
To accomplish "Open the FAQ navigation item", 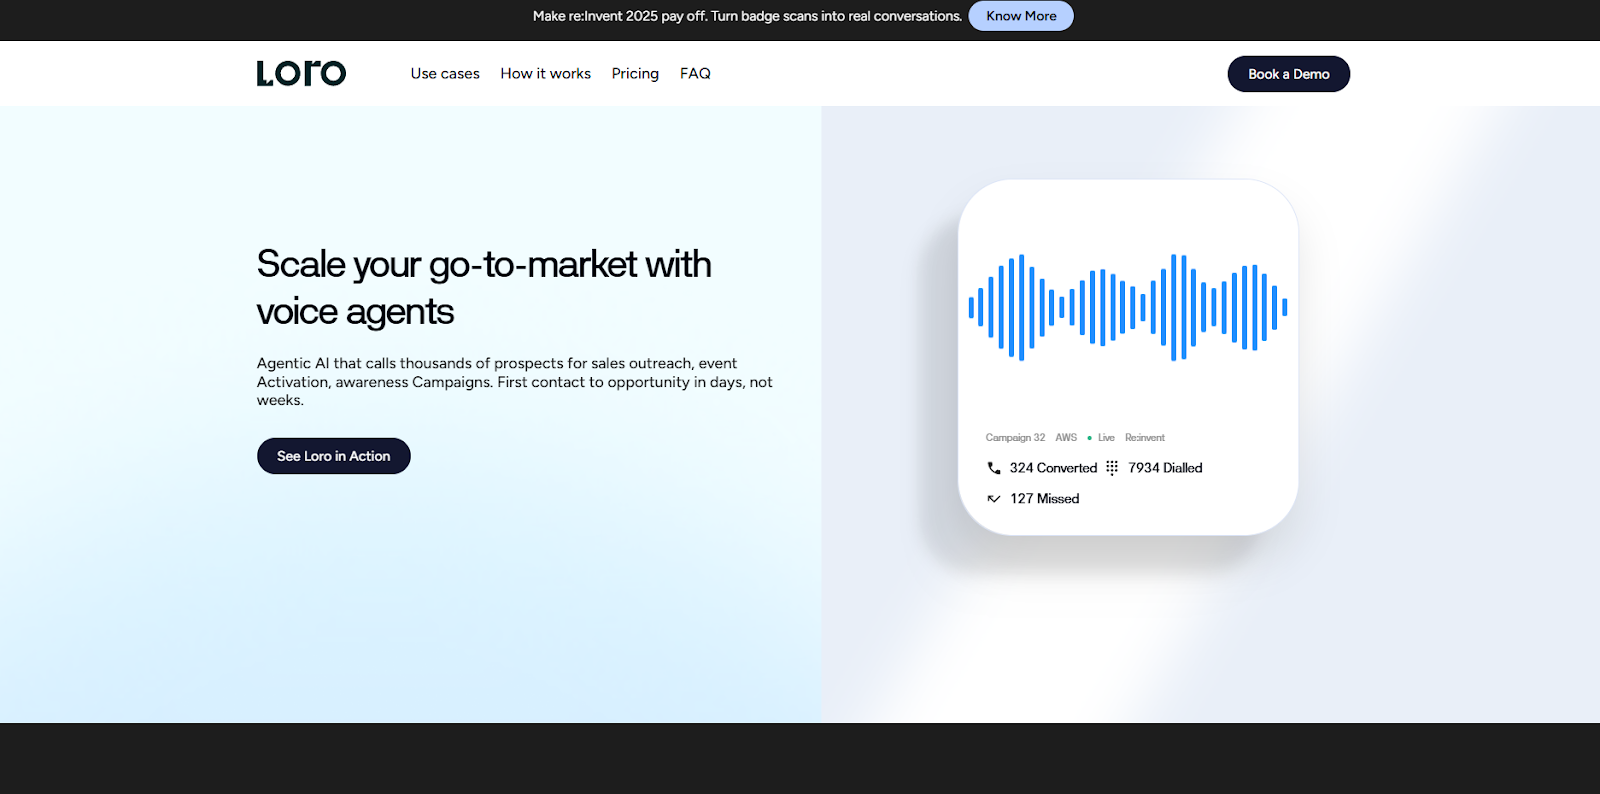I will 695,74.
